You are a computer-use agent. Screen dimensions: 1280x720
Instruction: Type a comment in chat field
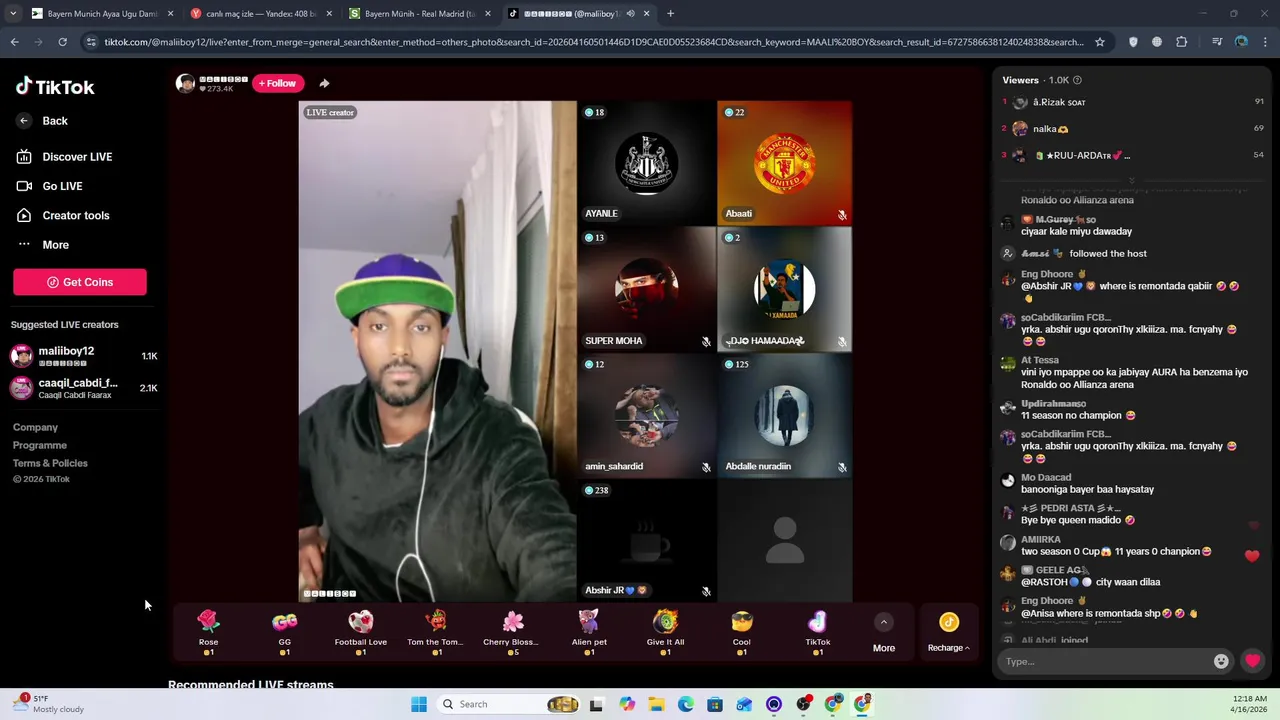pos(1105,661)
